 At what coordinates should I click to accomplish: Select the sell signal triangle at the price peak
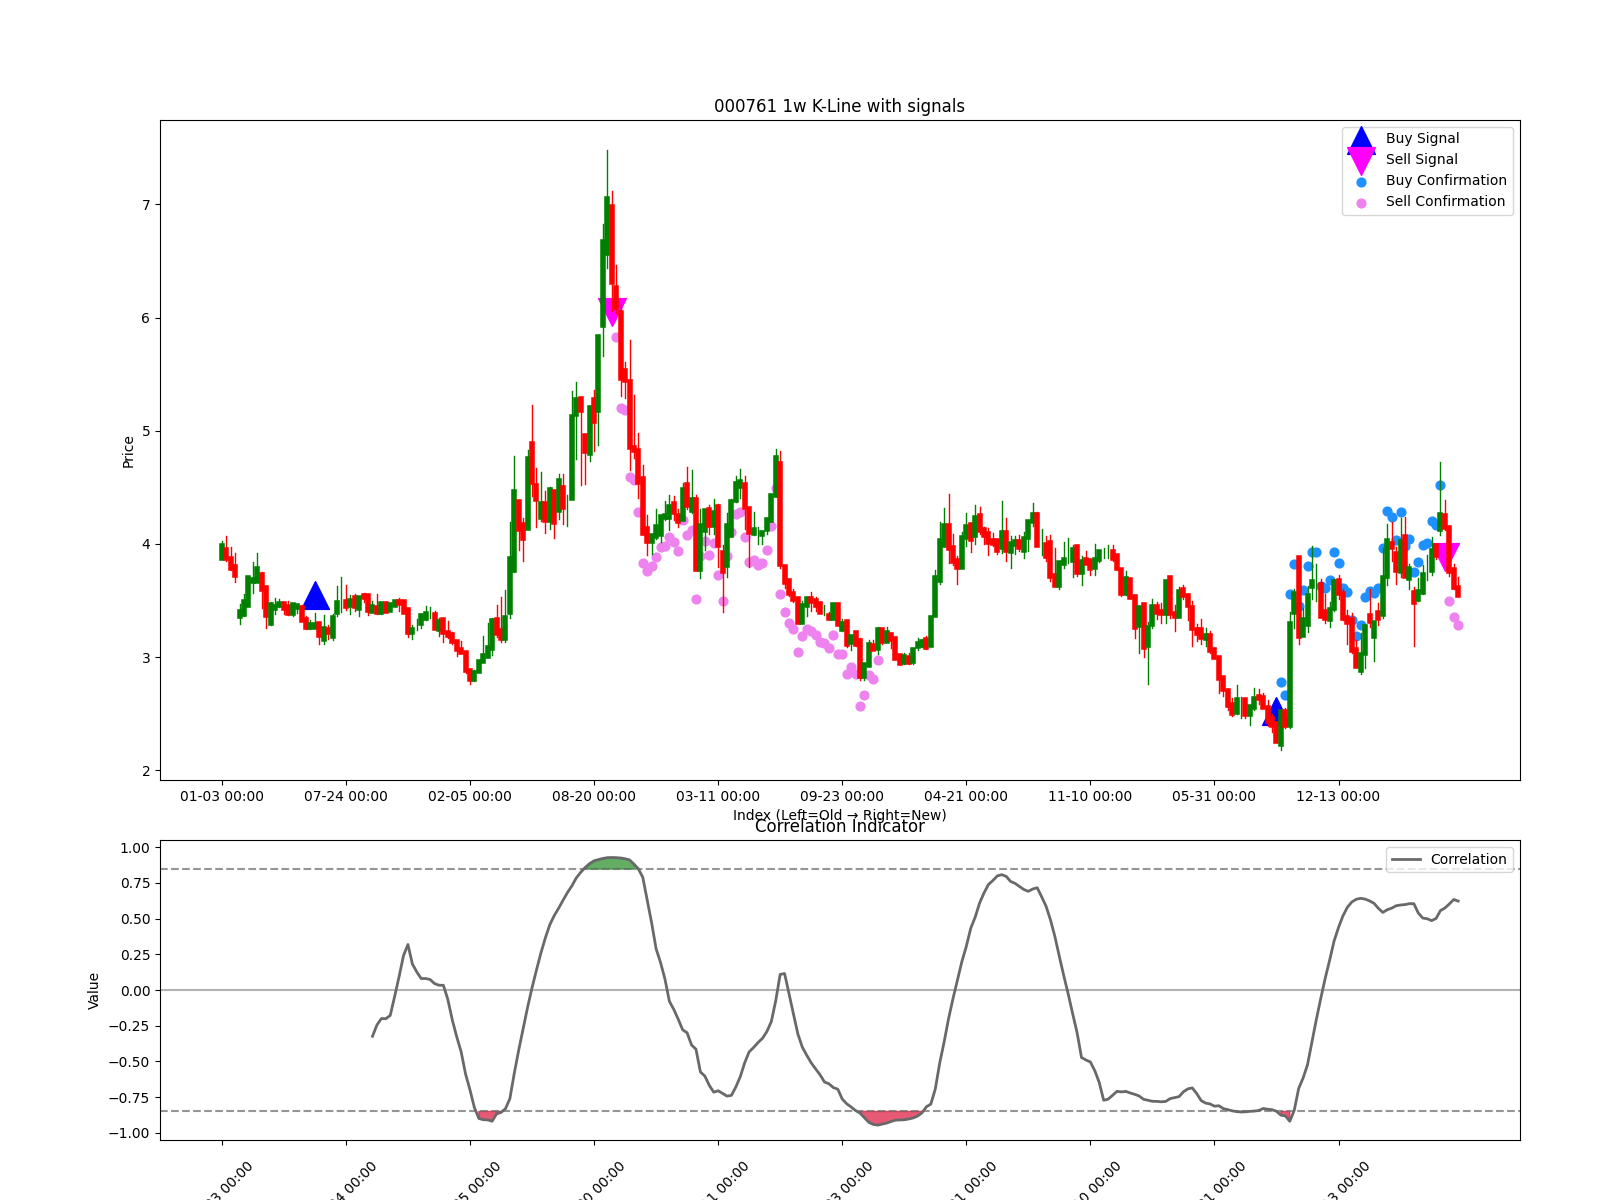click(612, 311)
